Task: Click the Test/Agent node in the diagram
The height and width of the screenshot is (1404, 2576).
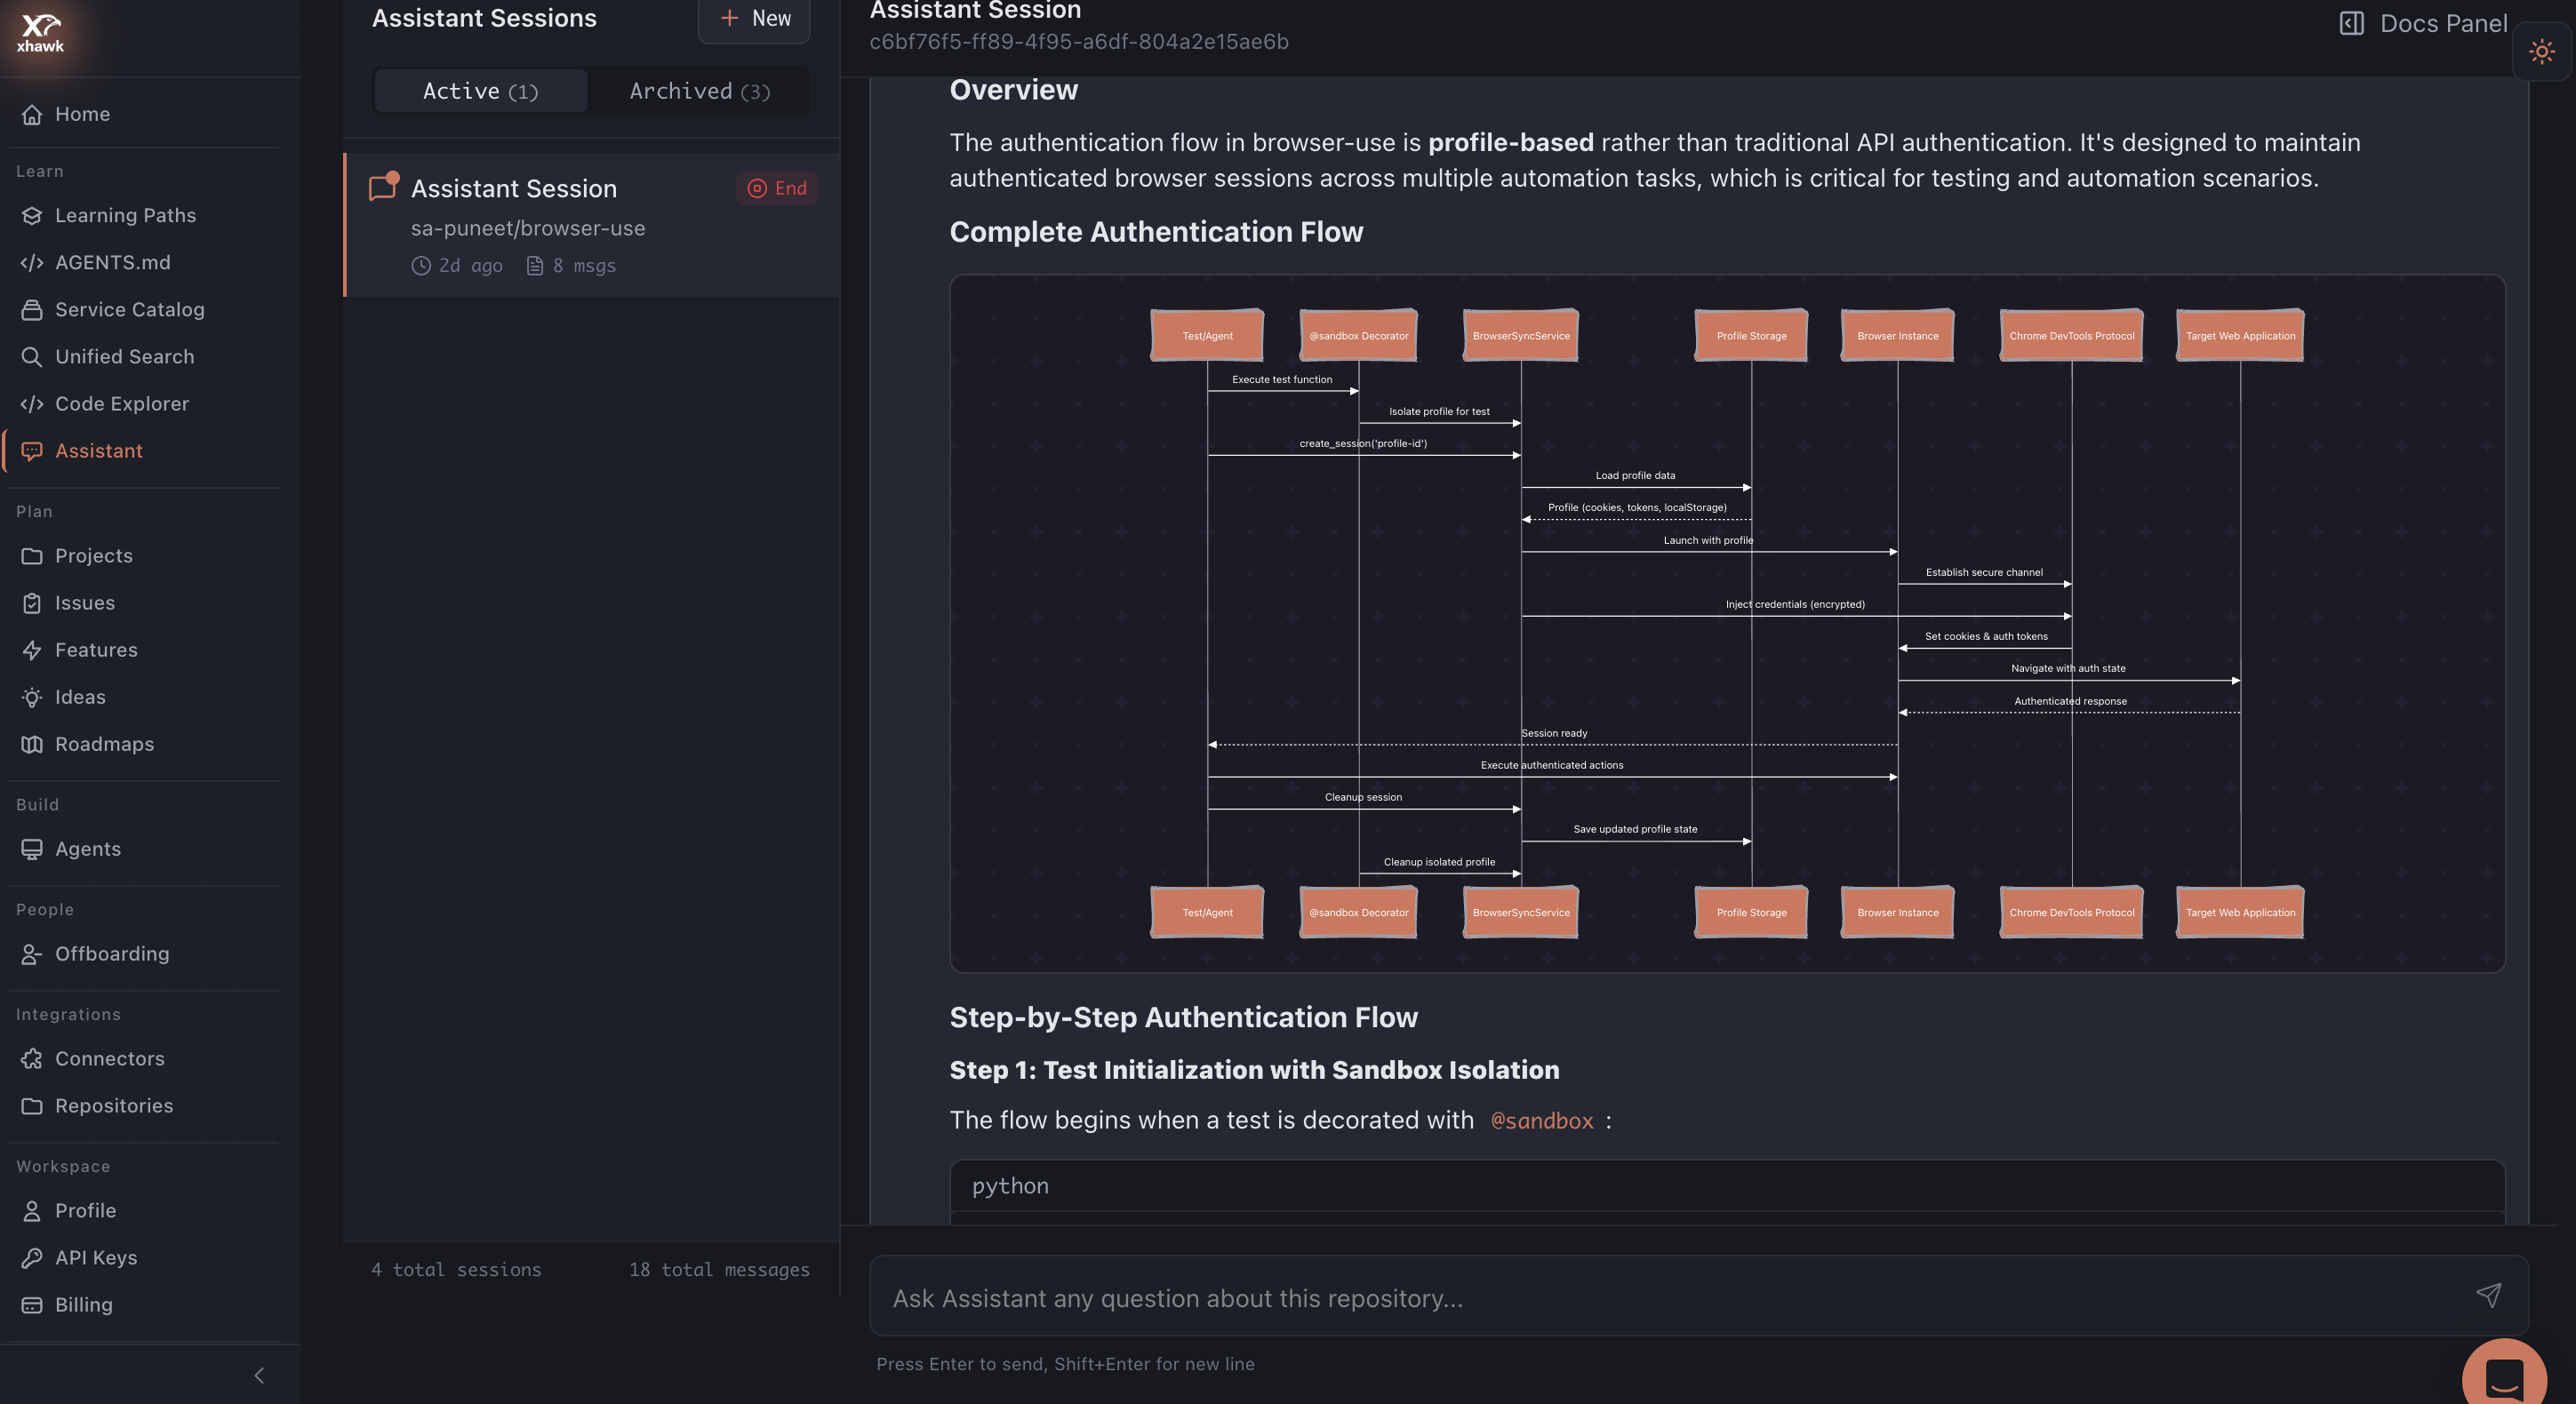Action: coord(1207,336)
